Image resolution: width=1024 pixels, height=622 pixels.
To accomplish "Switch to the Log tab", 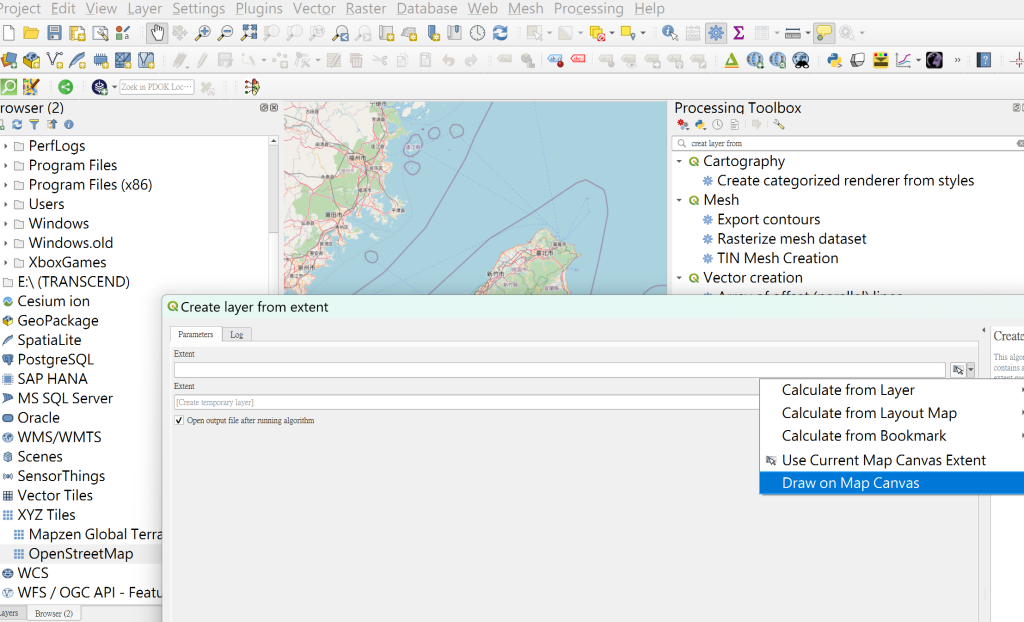I will coord(236,335).
